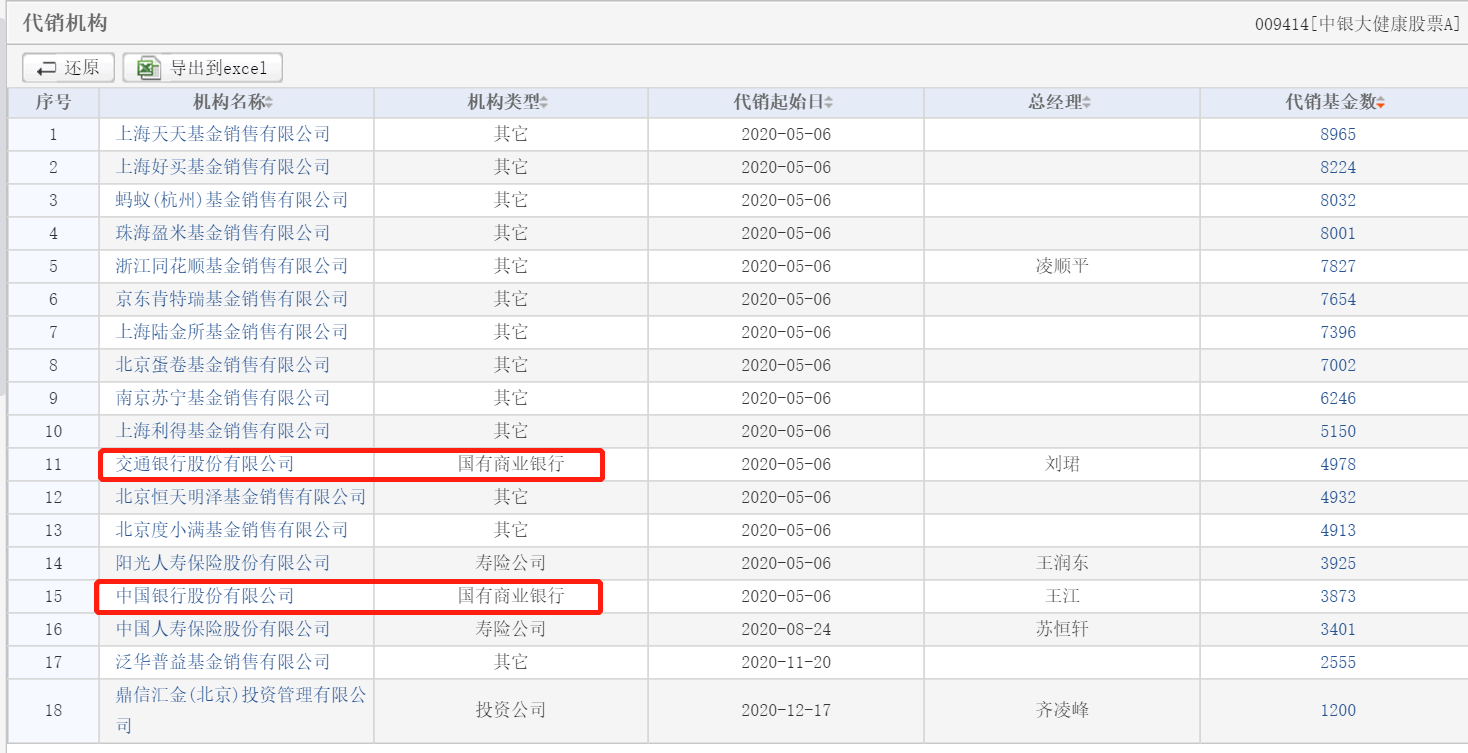The image size is (1468, 753).
Task: Select 国有商业银行 cell in 中国银行 row
Action: (511, 596)
